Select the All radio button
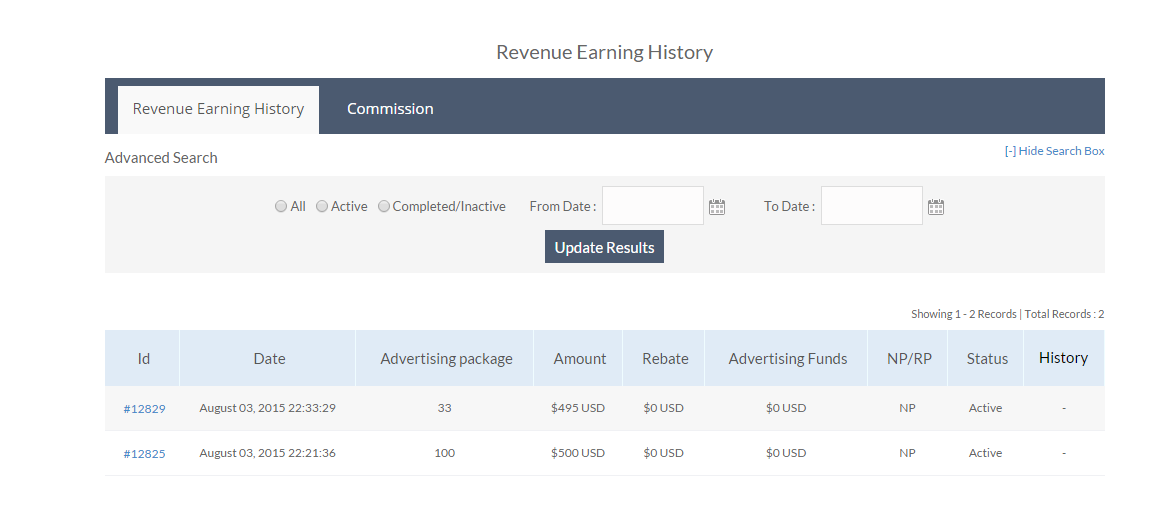This screenshot has height=510, width=1164. [281, 207]
